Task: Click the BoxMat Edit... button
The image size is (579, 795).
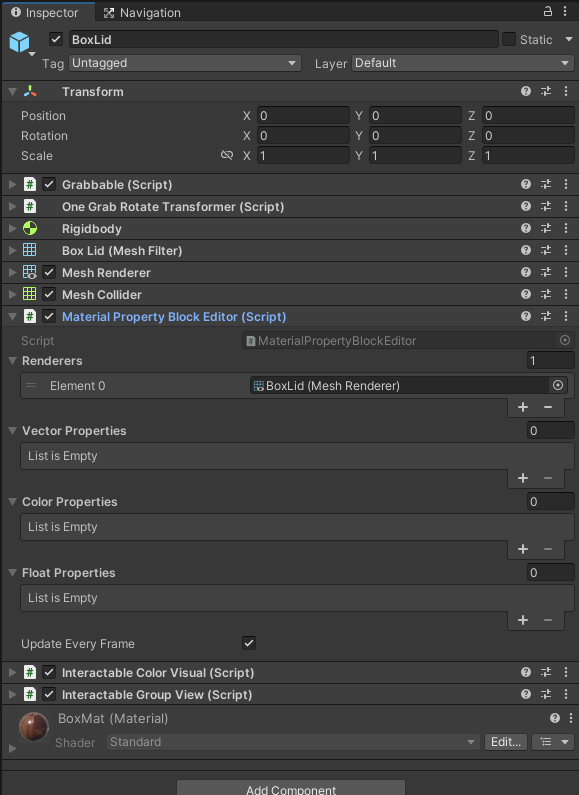Action: [x=505, y=742]
